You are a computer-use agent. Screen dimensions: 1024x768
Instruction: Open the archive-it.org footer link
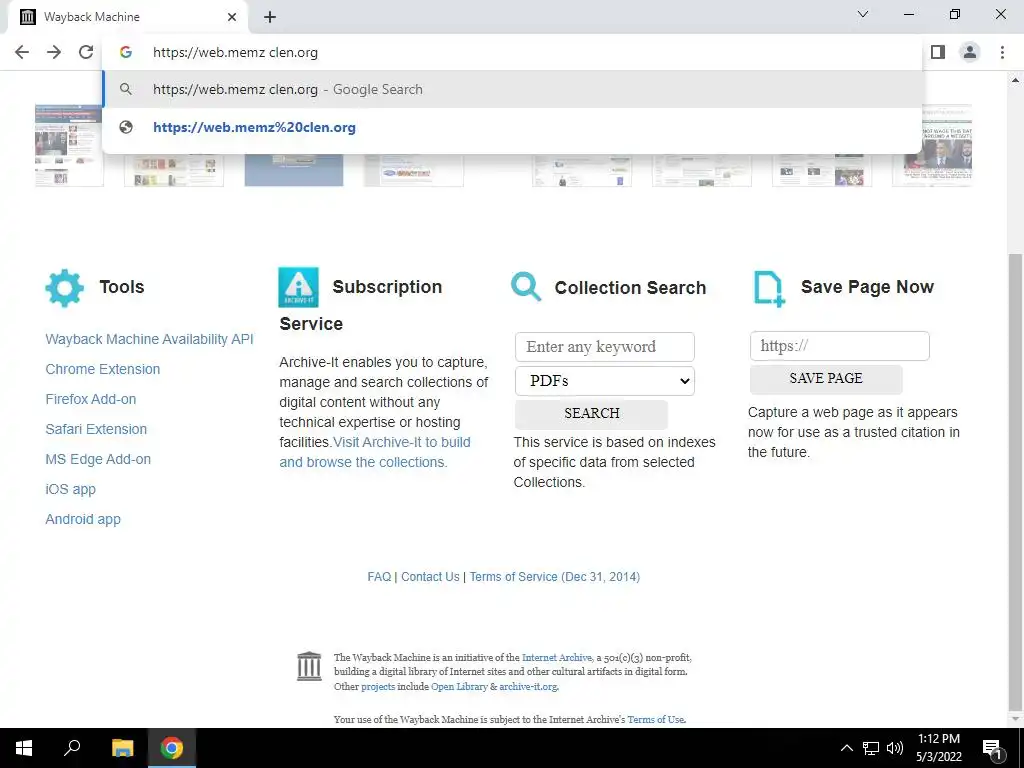point(528,686)
